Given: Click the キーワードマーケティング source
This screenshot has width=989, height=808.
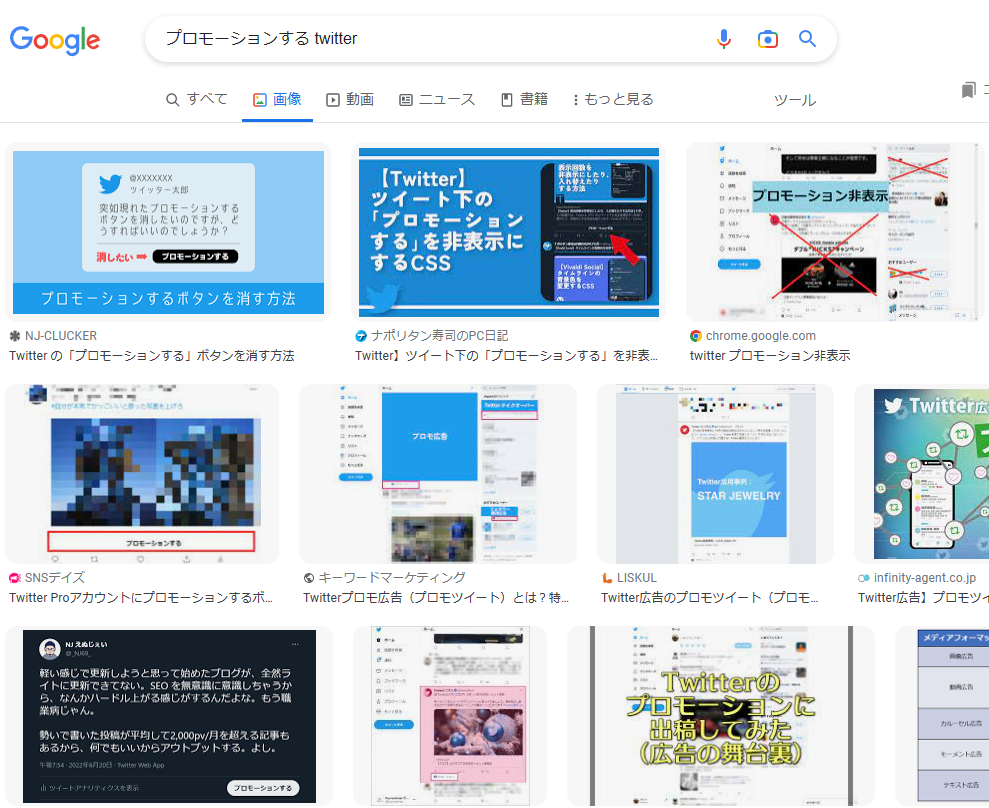Looking at the screenshot, I should point(392,578).
